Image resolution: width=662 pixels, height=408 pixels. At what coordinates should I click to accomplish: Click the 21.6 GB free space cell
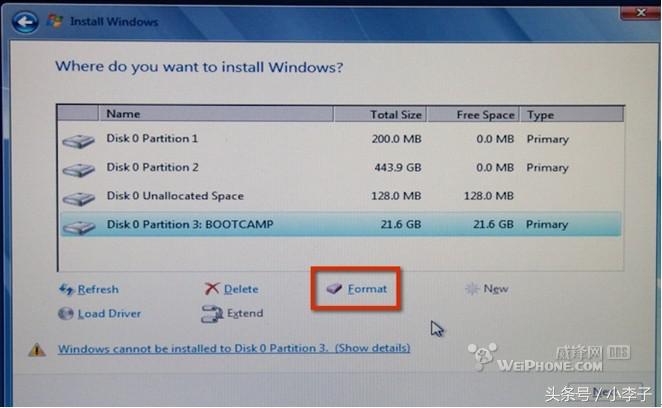click(x=493, y=224)
